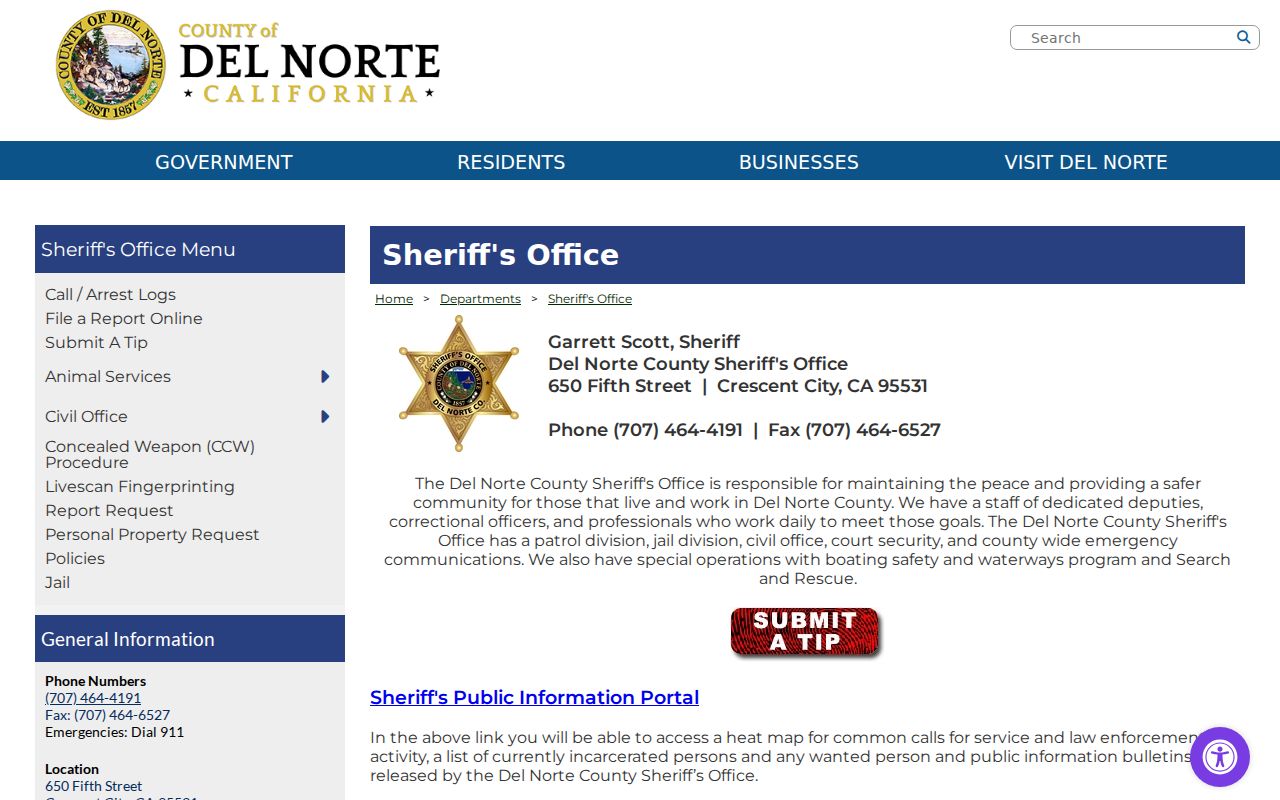
Task: Open the accessibility widget button
Action: click(x=1220, y=757)
